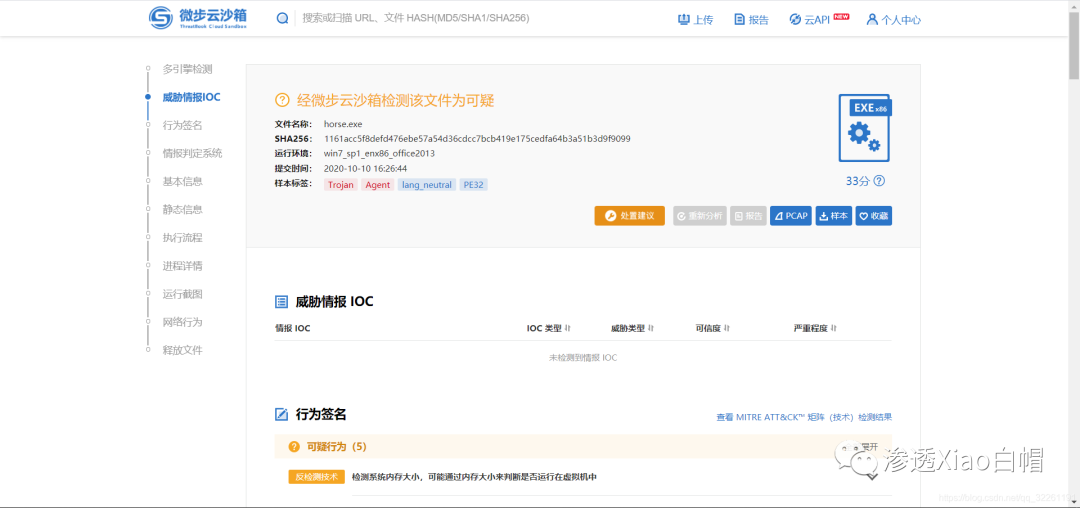1080x508 pixels.
Task: Click the suspicious verdict question icon
Action: pos(282,100)
